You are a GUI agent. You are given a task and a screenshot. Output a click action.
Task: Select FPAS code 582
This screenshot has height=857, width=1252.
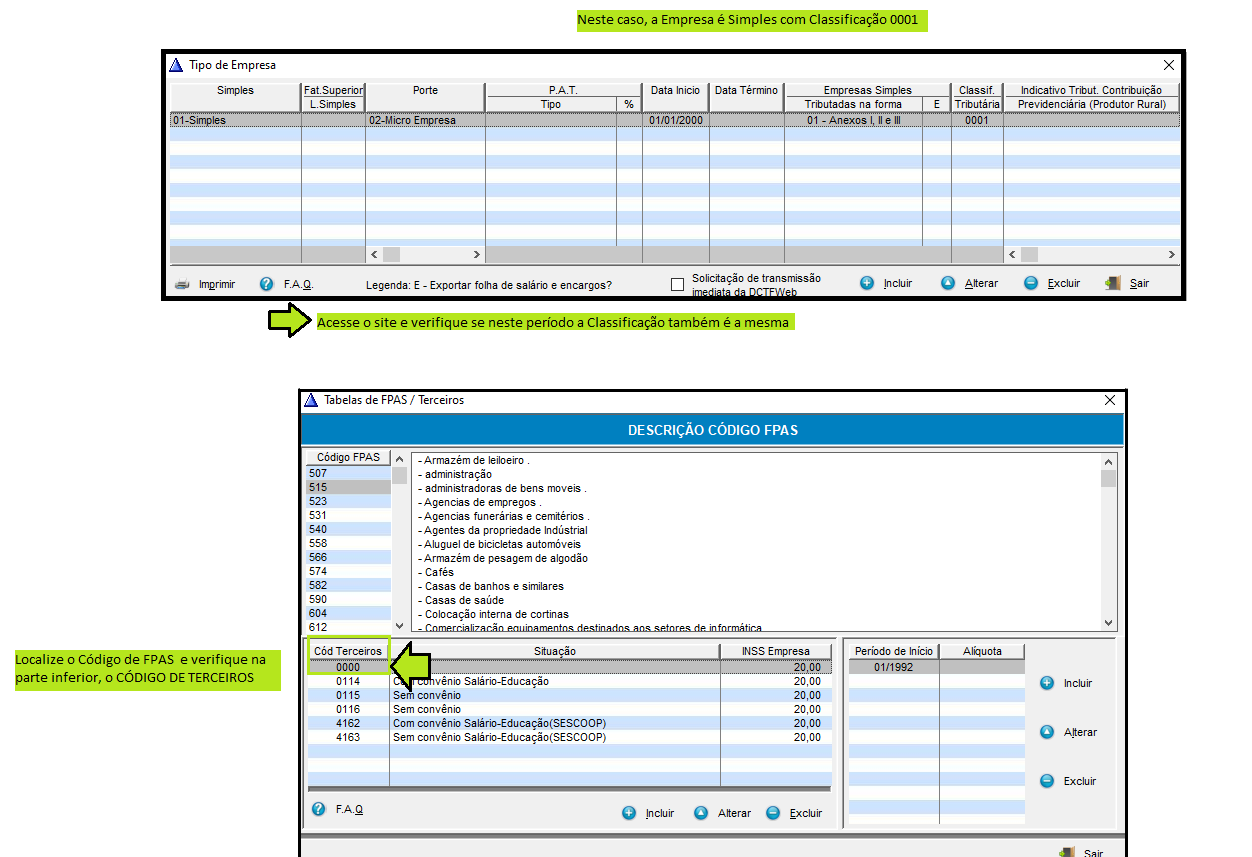coord(348,585)
